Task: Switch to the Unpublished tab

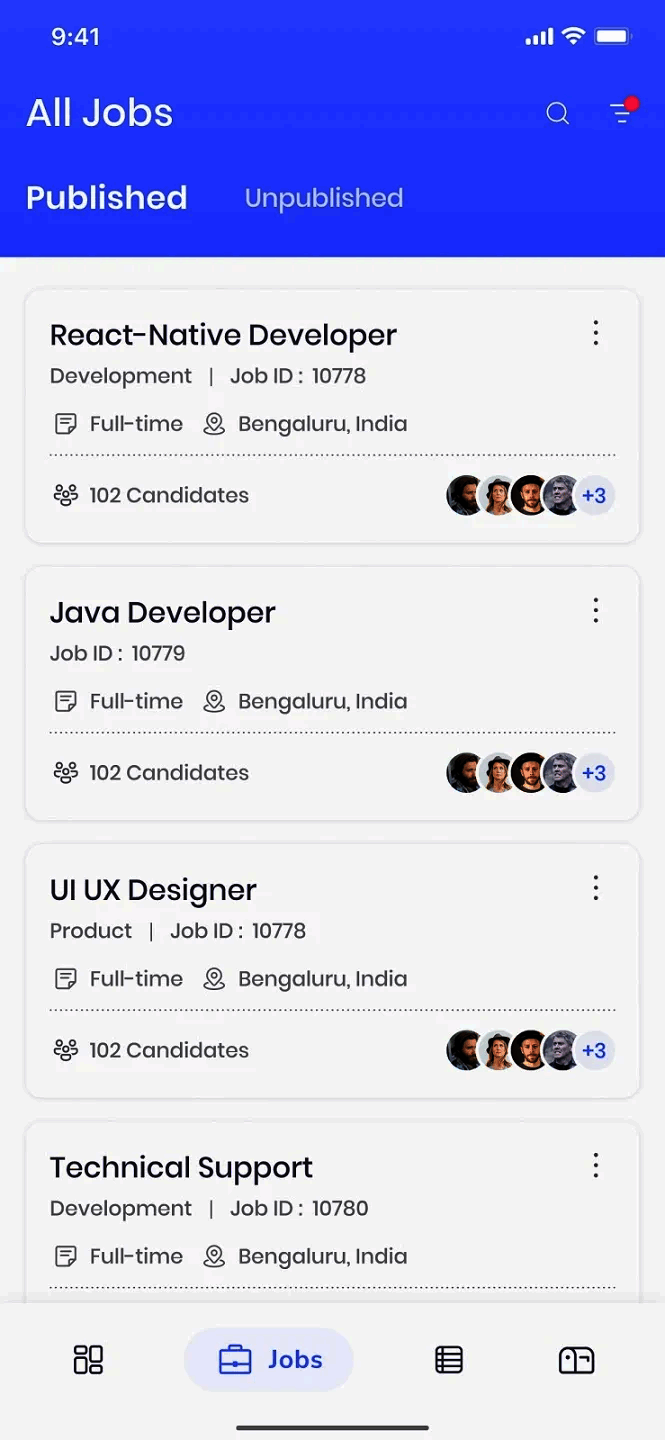Action: click(324, 198)
